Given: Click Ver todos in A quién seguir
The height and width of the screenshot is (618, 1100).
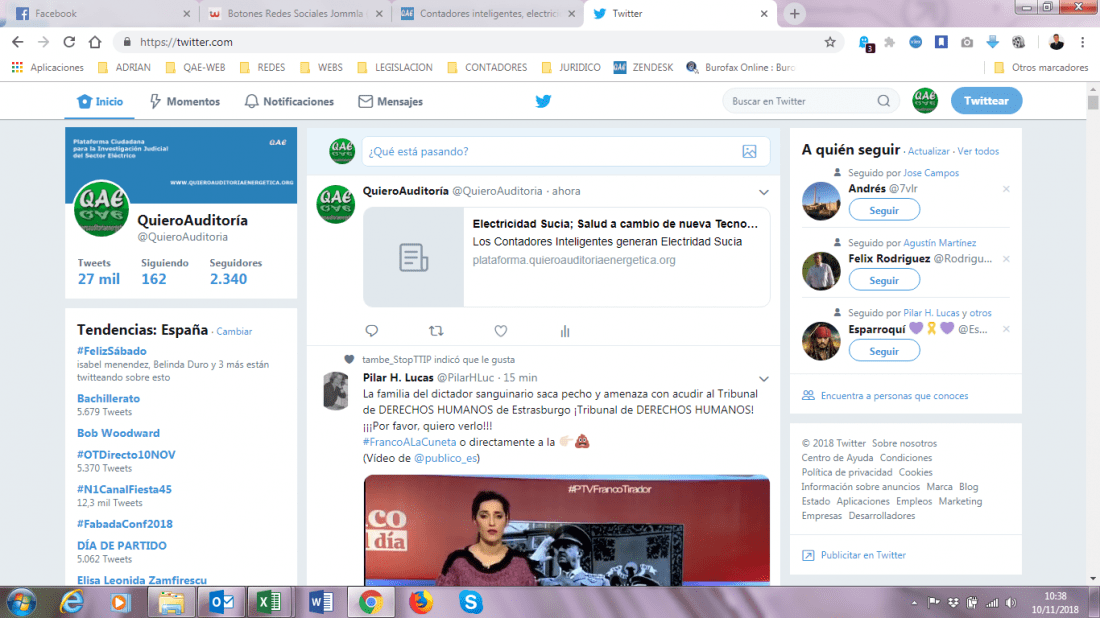Looking at the screenshot, I should point(978,151).
